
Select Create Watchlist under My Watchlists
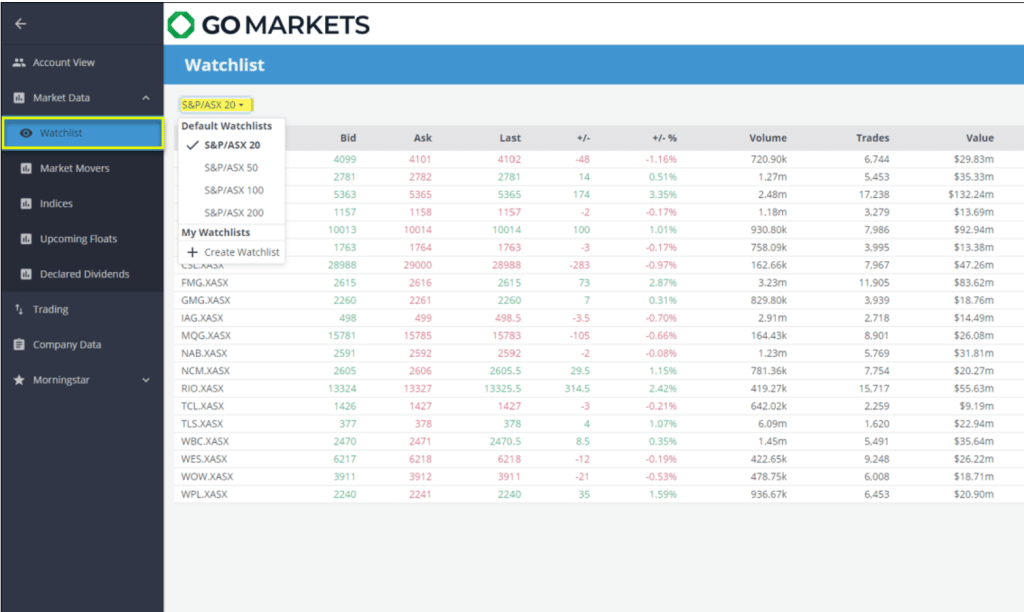coord(232,252)
